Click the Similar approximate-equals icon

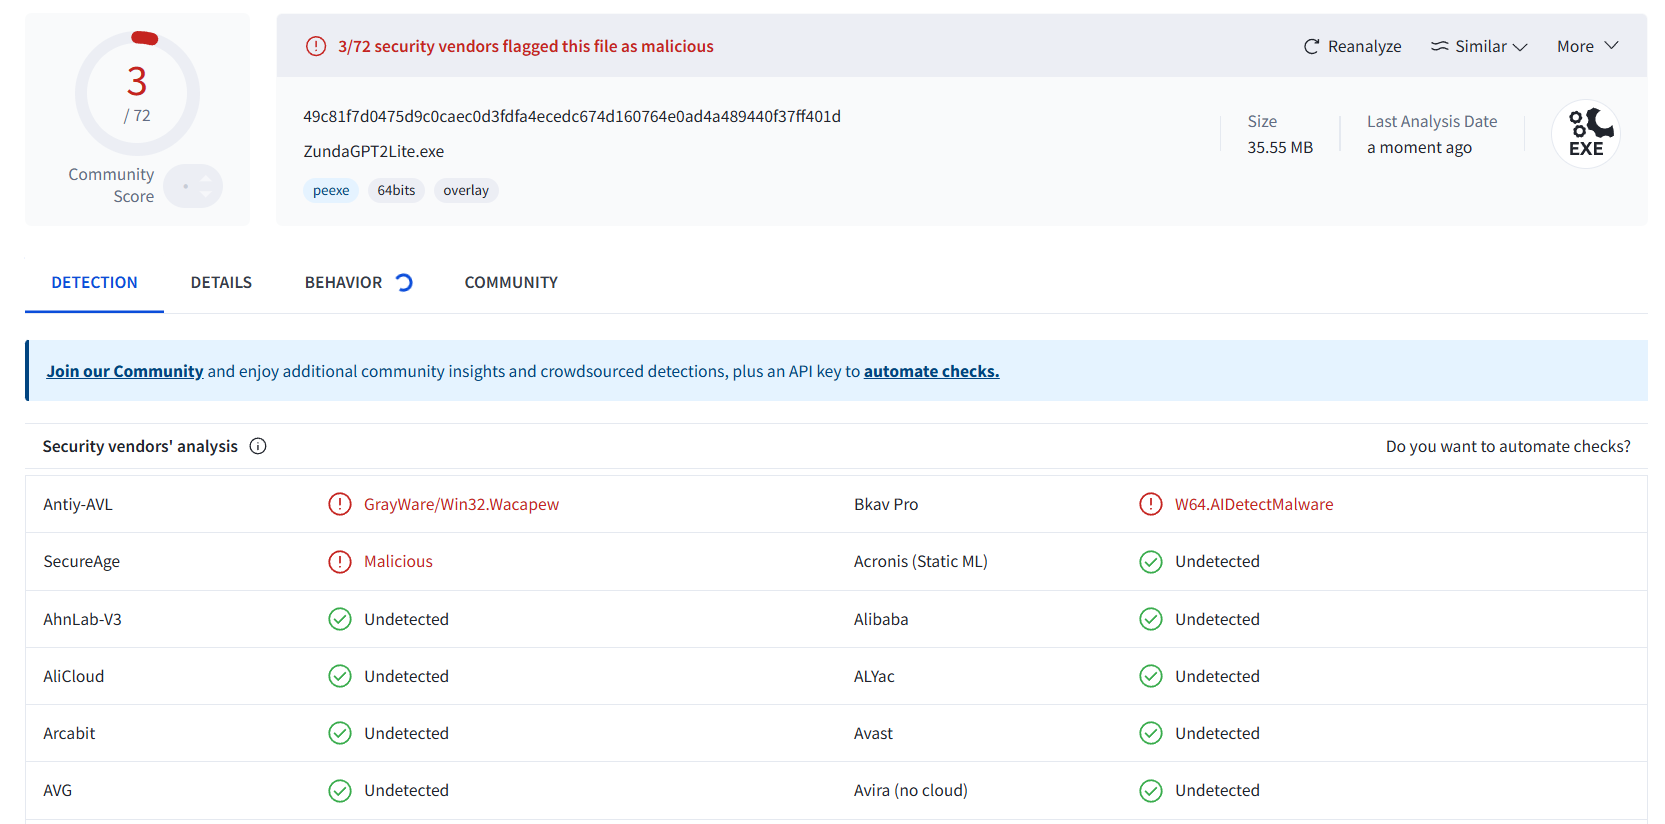tap(1439, 46)
